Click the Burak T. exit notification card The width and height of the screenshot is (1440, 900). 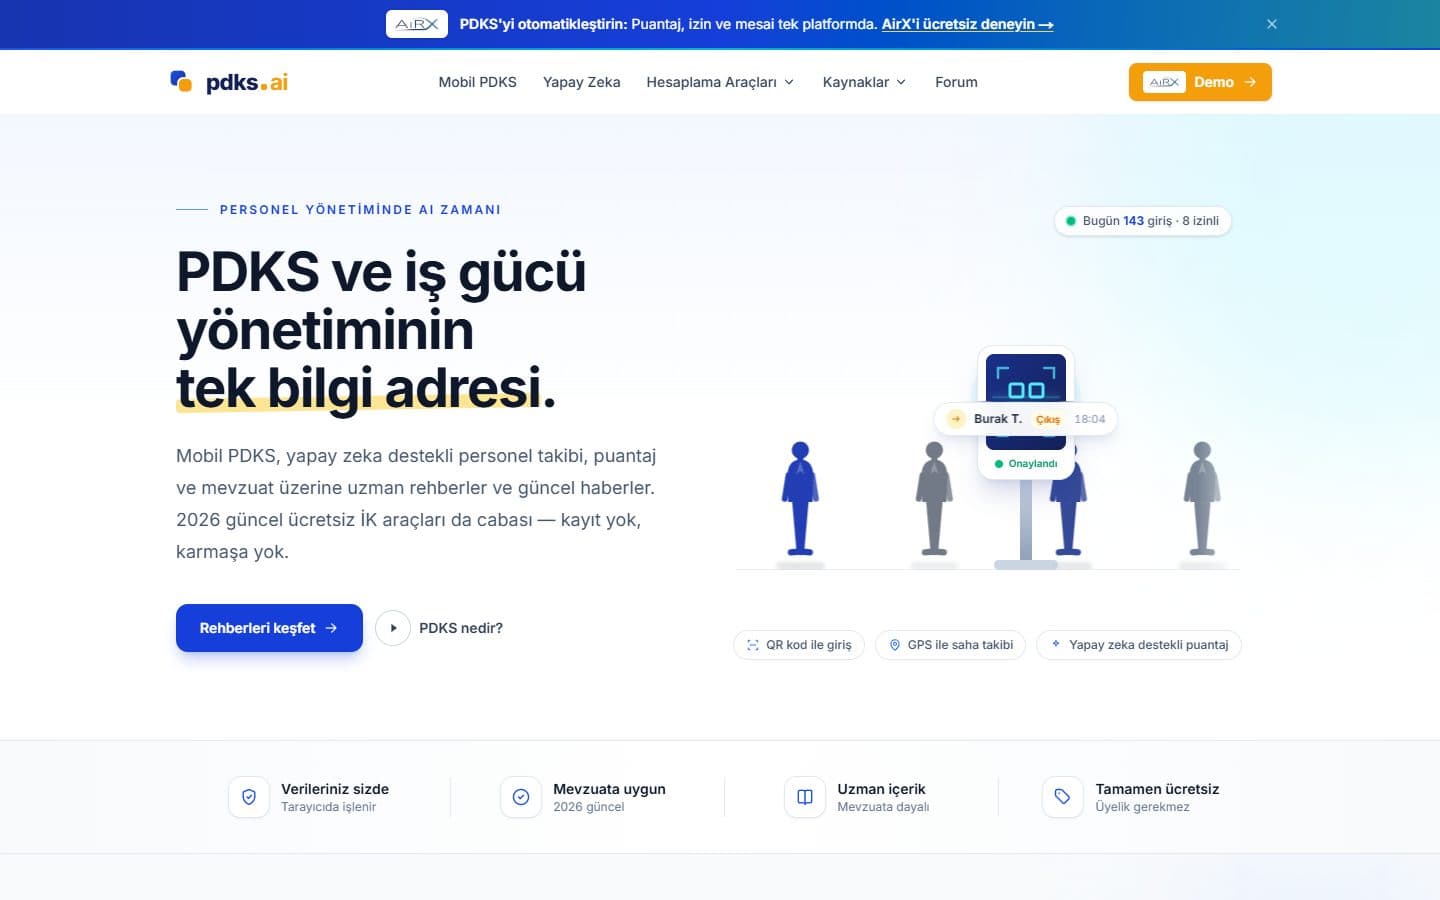[x=1025, y=419]
